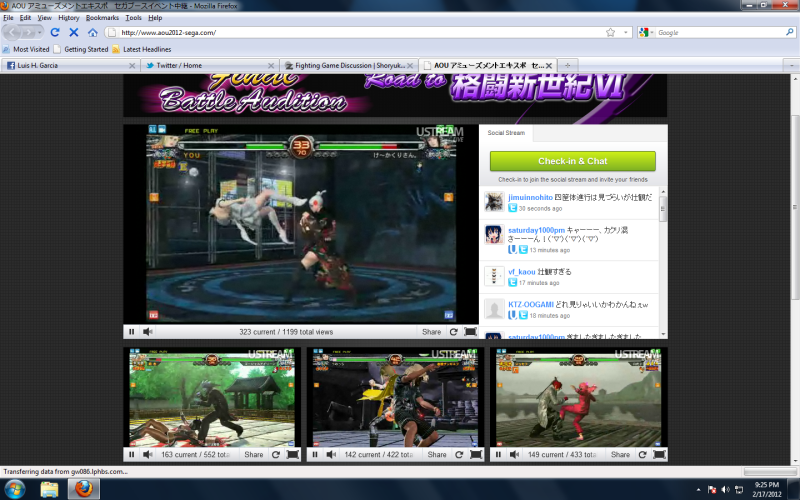Screen dimensions: 800x500
Task: Open the File menu
Action: (x=8, y=17)
